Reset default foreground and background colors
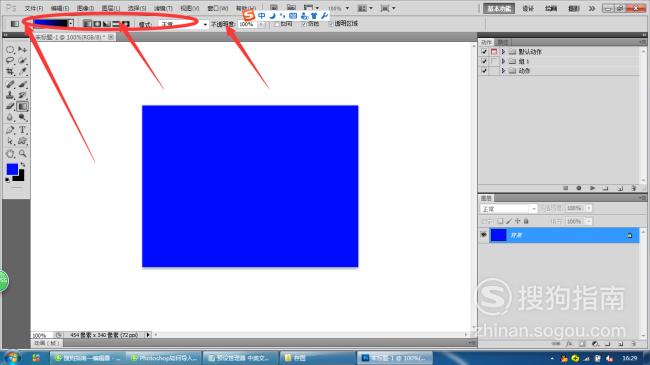Image resolution: width=650 pixels, height=365 pixels. [7, 180]
